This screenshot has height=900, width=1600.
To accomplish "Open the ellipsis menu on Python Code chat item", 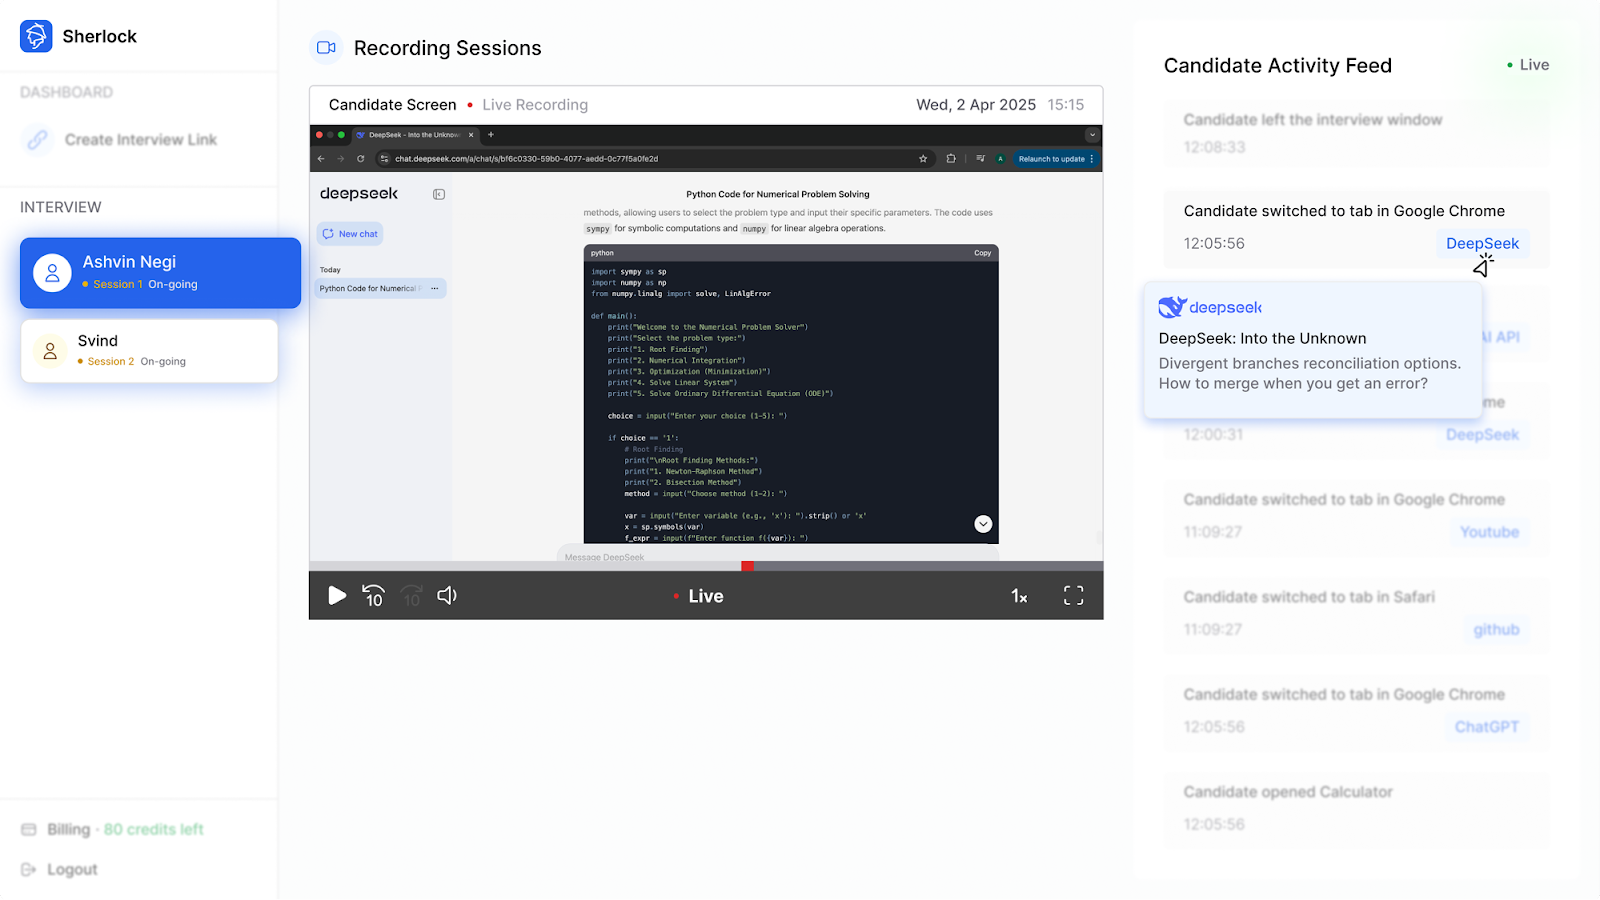I will tap(435, 288).
